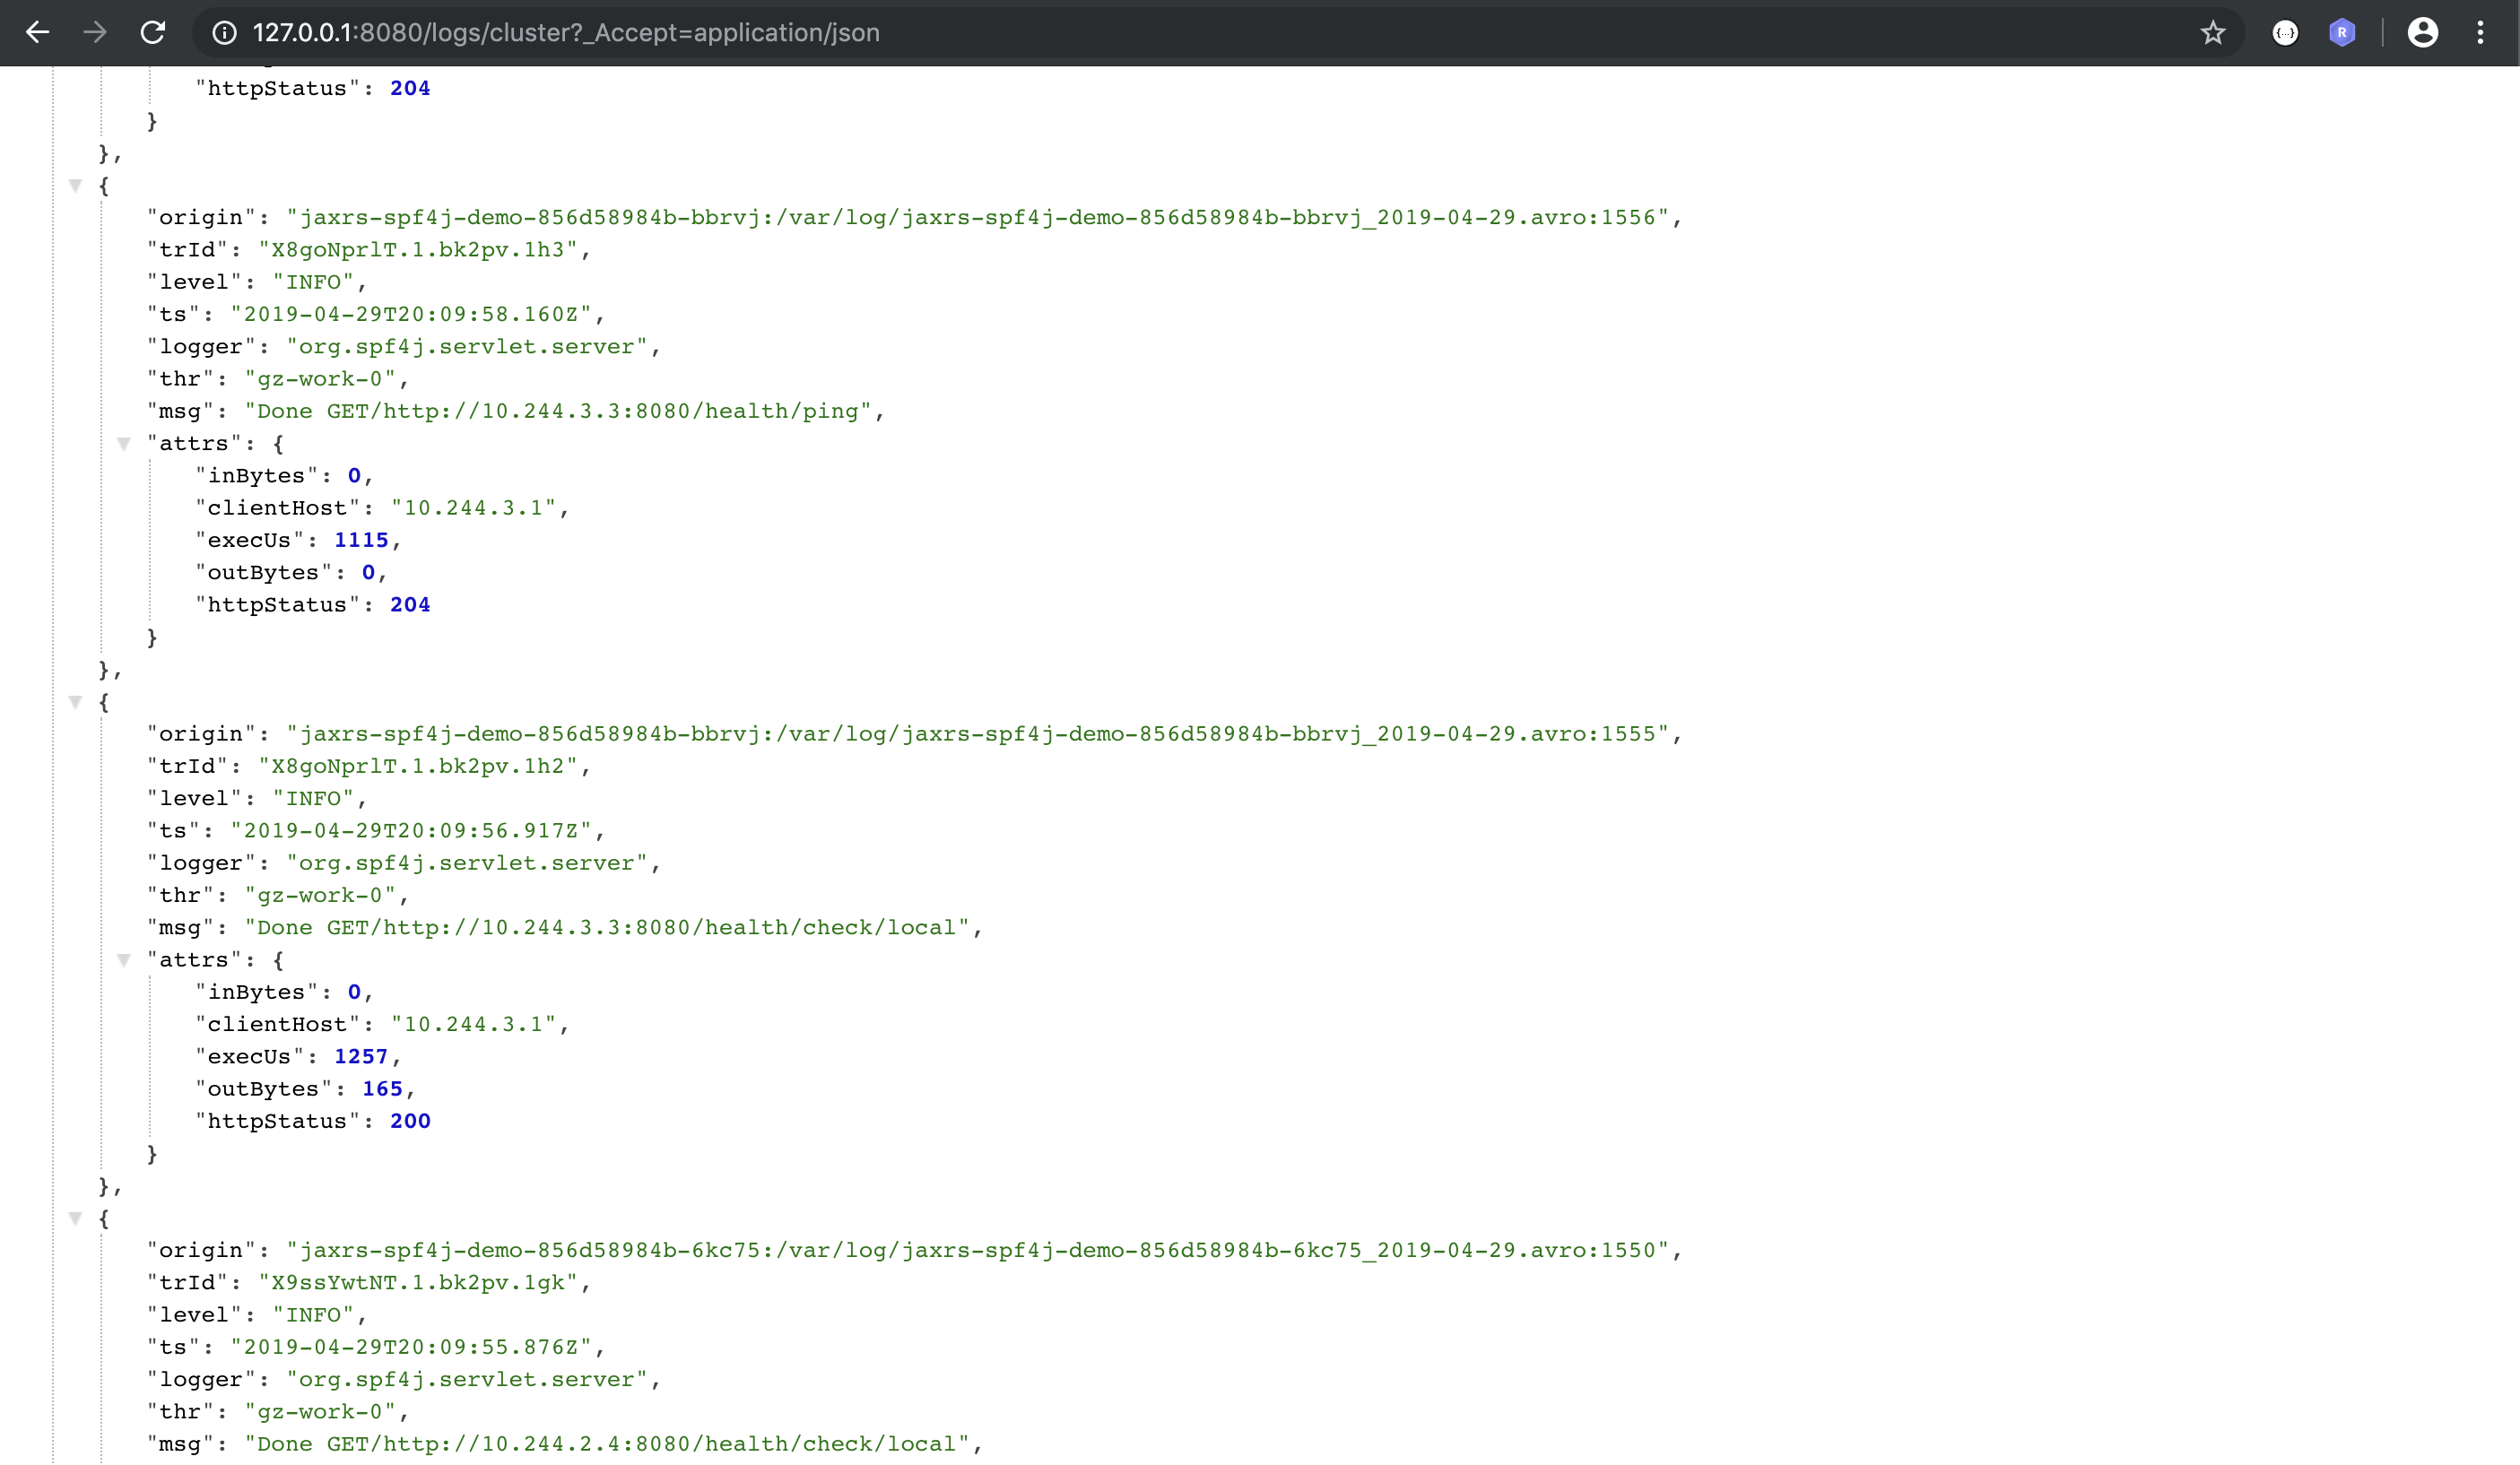Bookmark this page with star icon
The height and width of the screenshot is (1465, 2520).
point(2213,33)
